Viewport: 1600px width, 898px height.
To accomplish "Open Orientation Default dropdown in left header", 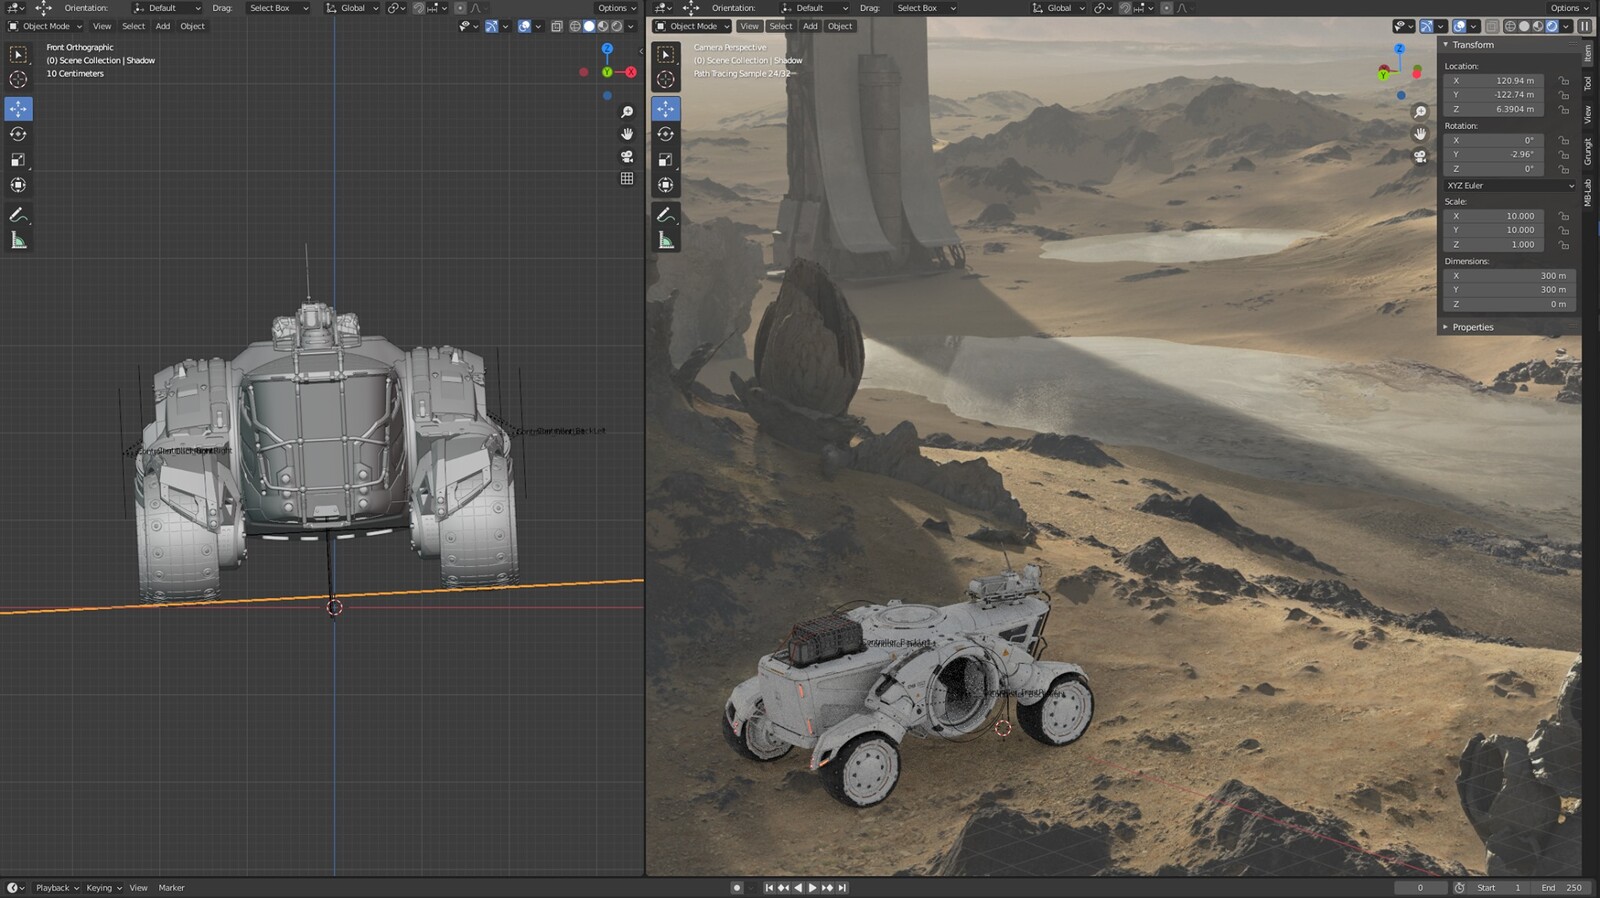I will click(167, 8).
